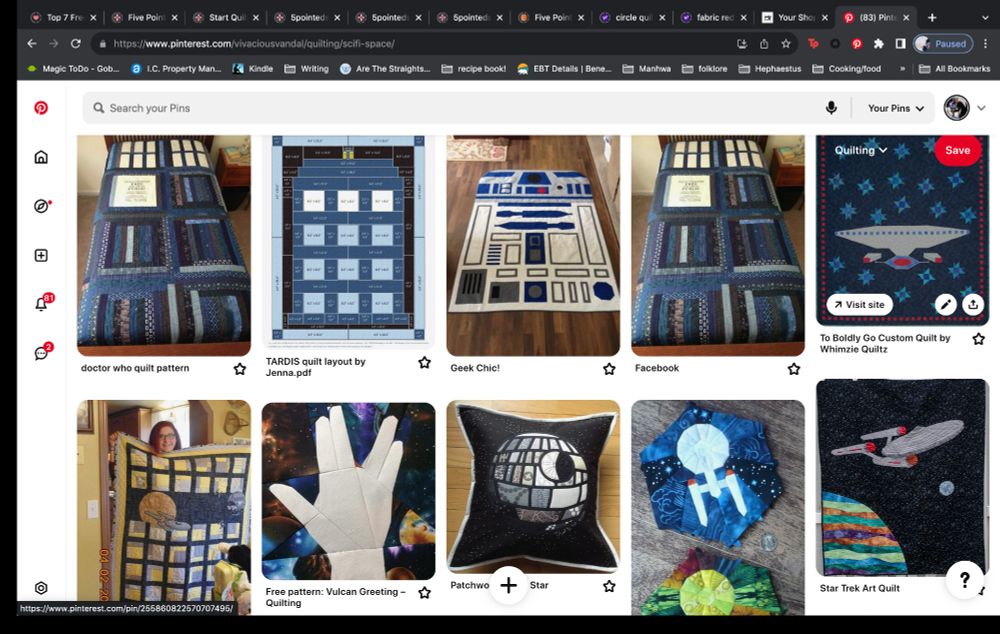1000x634 pixels.
Task: Open notifications bell with 81 badge
Action: pos(42,303)
